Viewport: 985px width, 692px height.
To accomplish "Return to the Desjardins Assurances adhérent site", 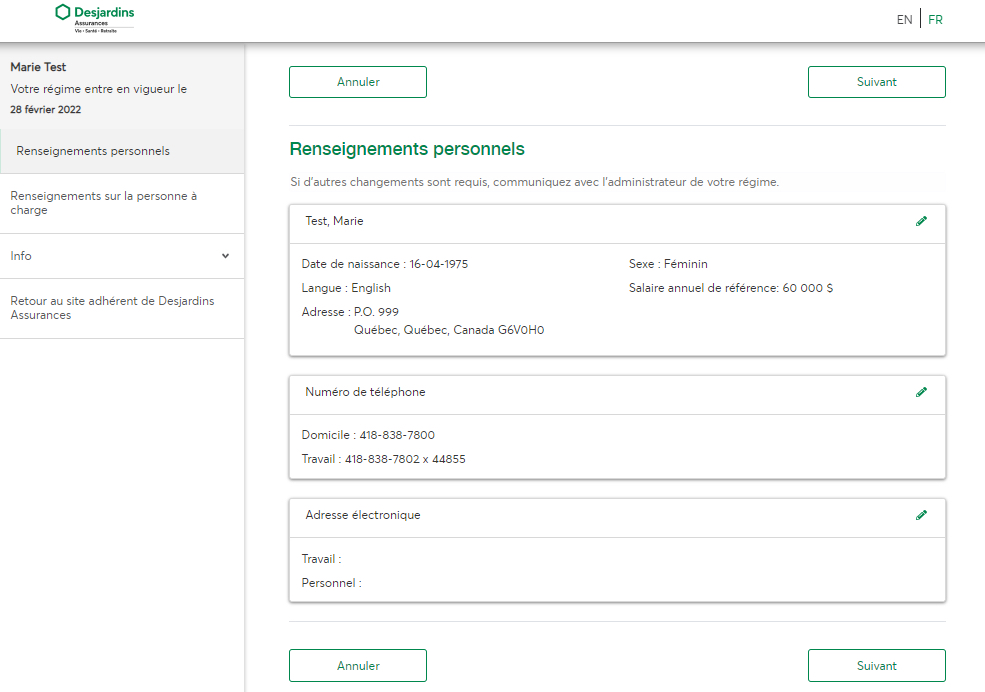I will point(112,308).
